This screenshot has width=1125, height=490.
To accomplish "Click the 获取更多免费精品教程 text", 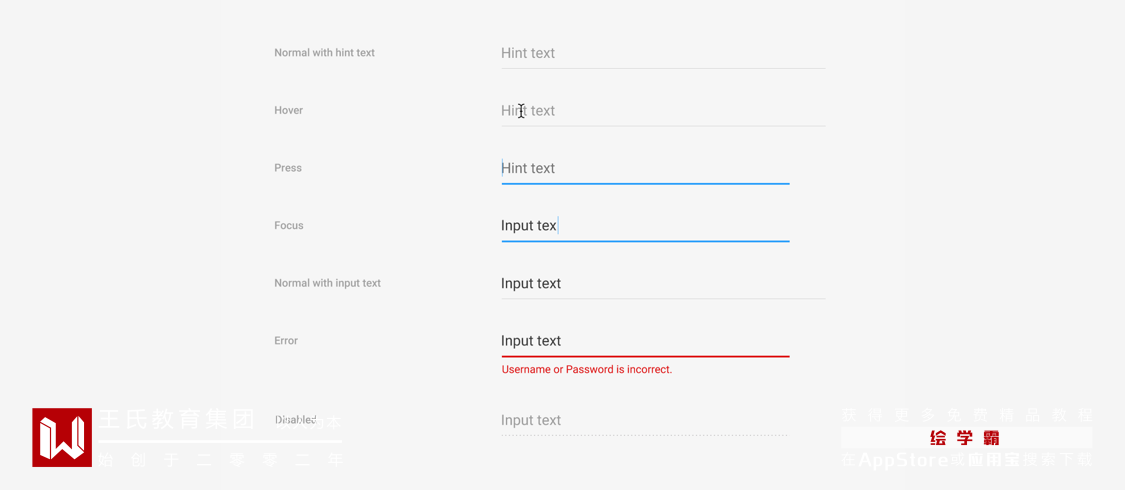I will click(x=966, y=415).
